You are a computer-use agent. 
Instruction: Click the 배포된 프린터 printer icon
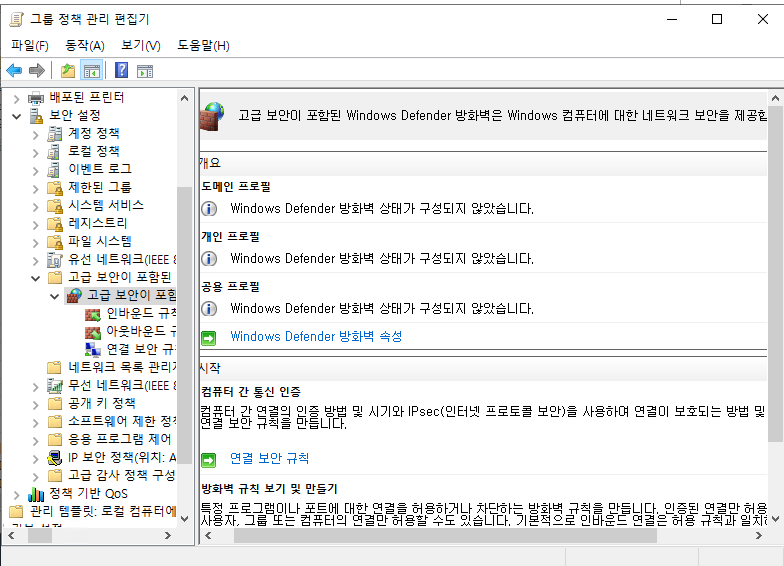[36, 98]
